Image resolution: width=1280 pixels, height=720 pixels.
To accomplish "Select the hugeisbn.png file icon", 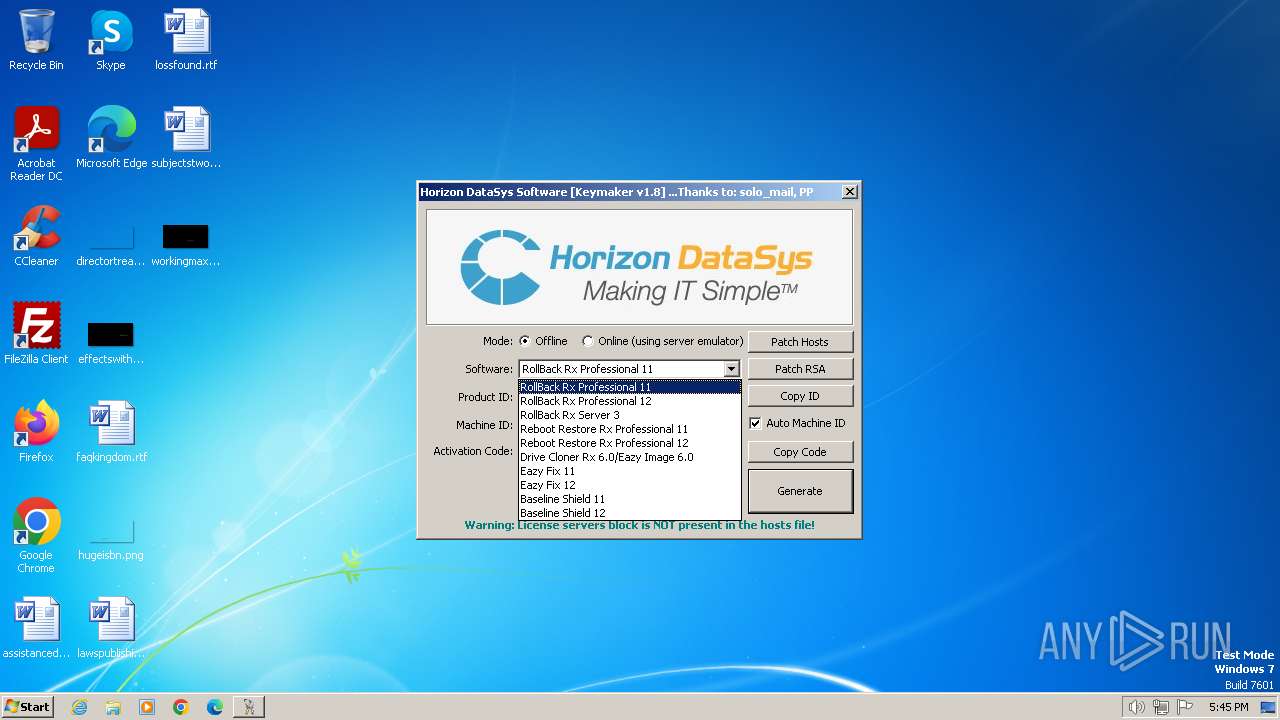I will [x=111, y=539].
